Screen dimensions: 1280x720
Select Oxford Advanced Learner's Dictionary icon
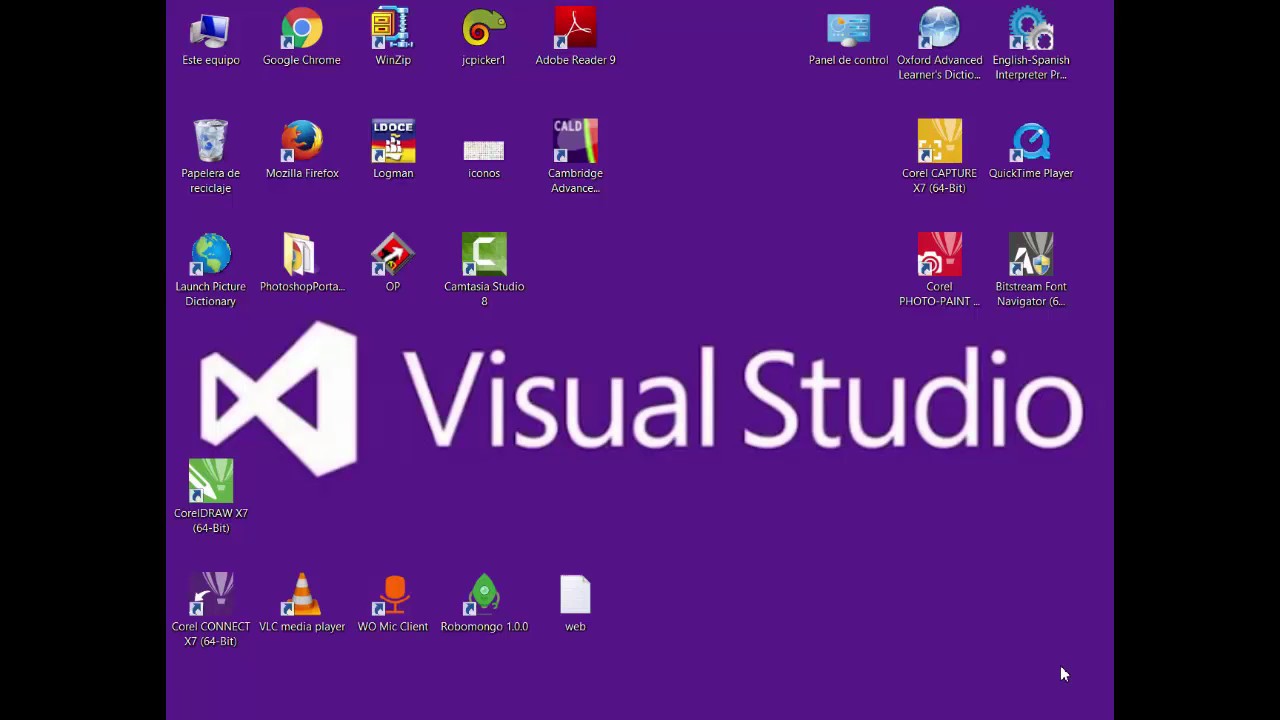coord(939,30)
